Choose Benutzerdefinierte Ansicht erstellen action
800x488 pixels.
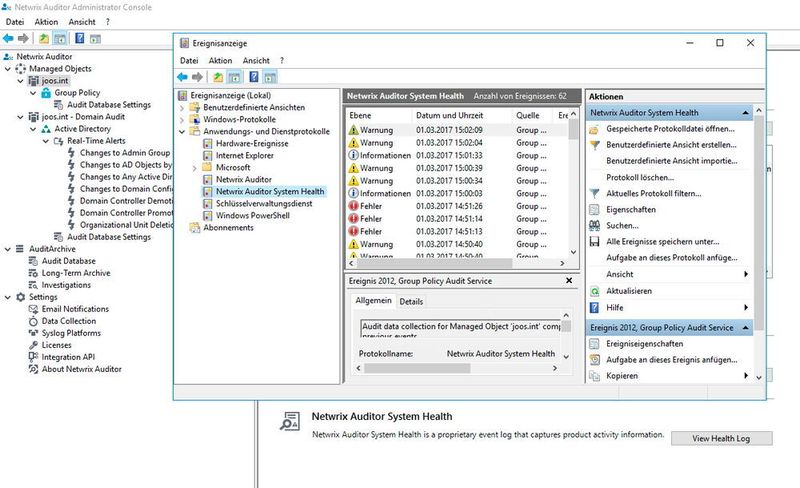[671, 145]
